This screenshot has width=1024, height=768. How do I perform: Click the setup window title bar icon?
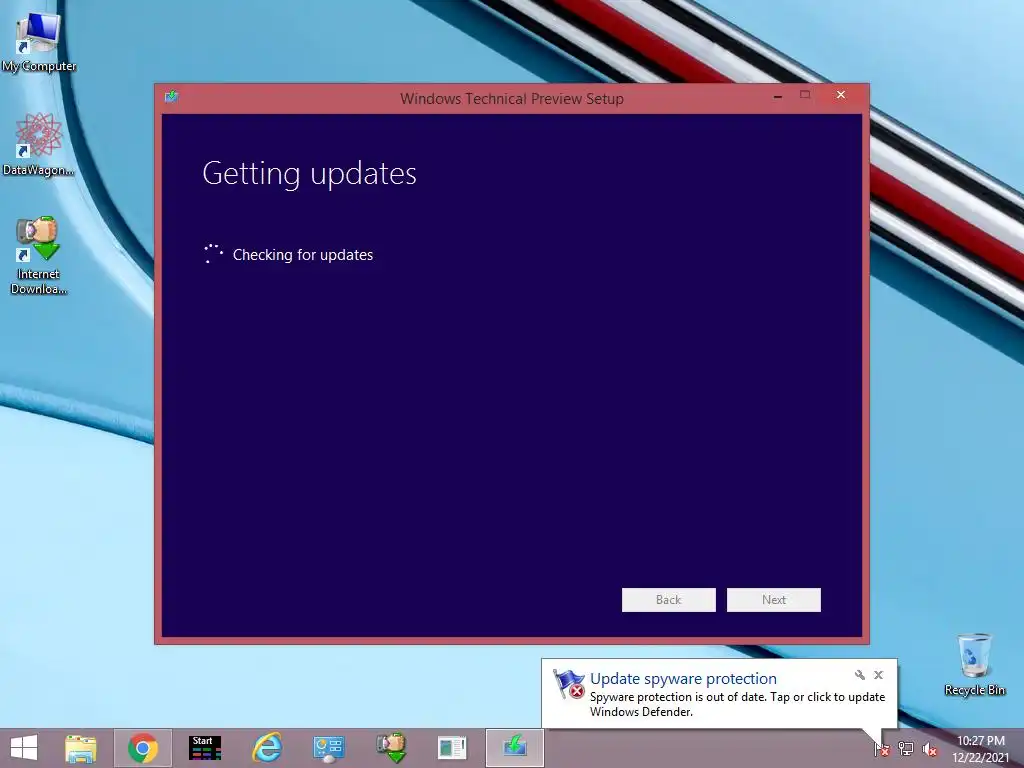tap(171, 97)
